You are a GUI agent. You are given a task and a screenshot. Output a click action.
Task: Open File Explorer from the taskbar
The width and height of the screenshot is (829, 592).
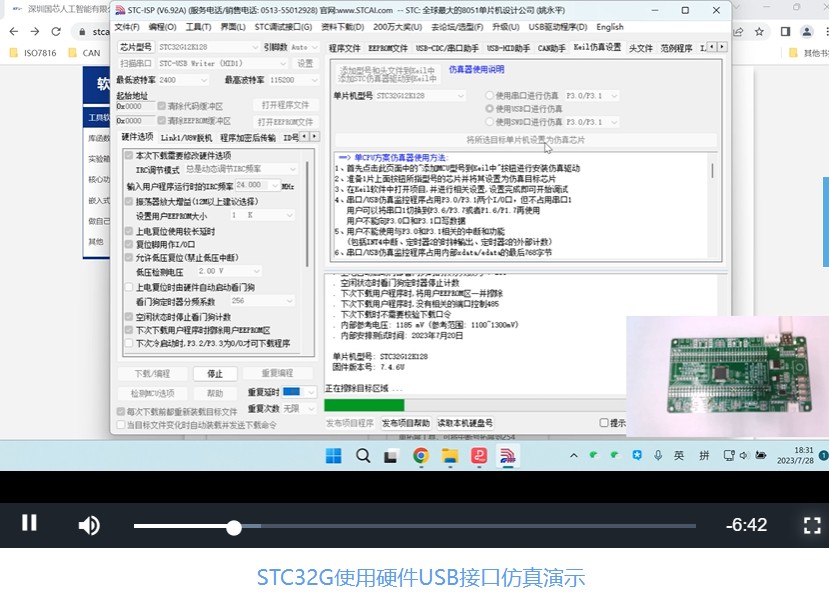click(450, 456)
